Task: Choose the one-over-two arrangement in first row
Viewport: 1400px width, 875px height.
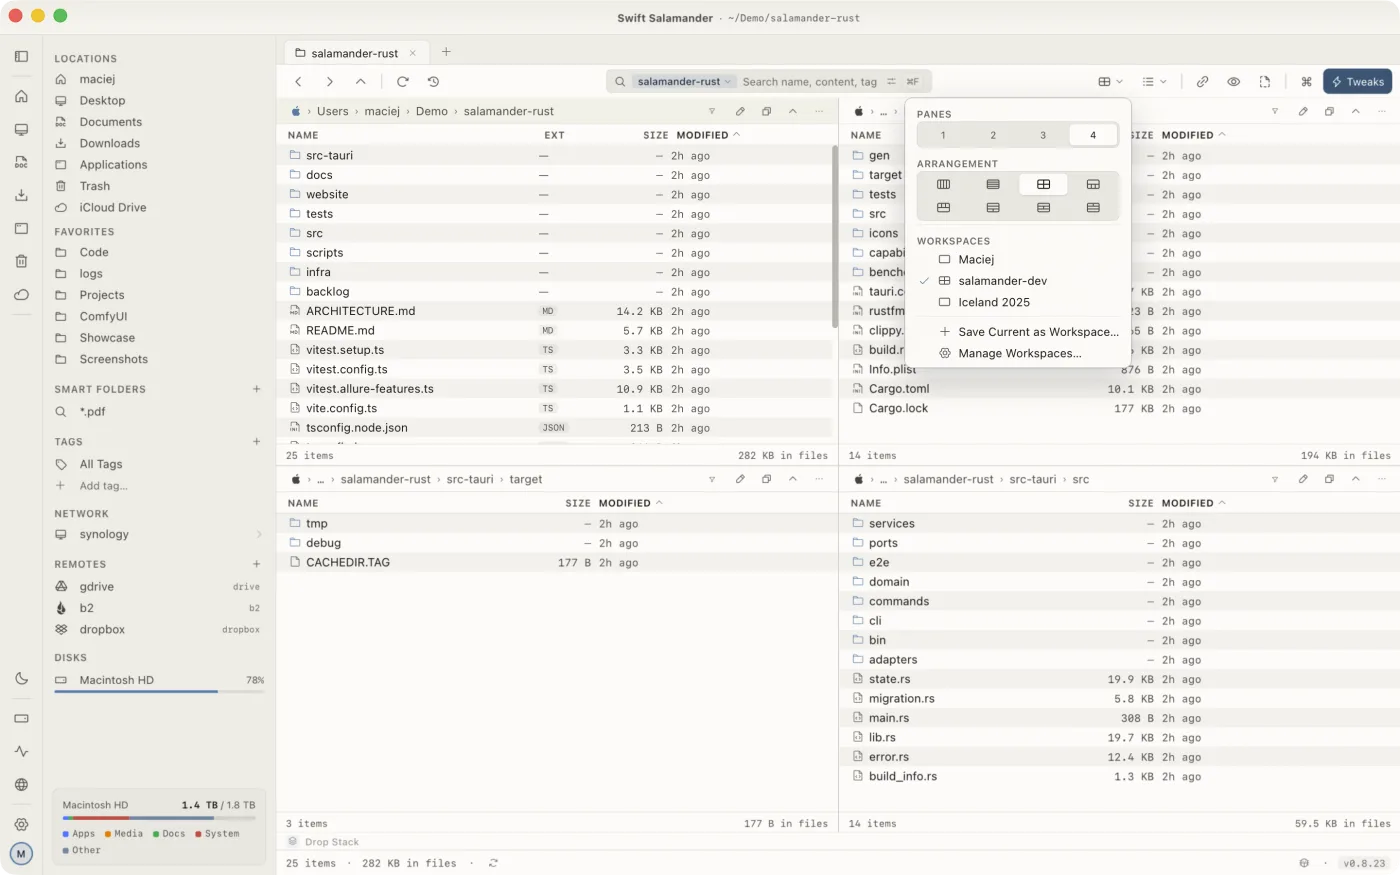Action: 1093,184
